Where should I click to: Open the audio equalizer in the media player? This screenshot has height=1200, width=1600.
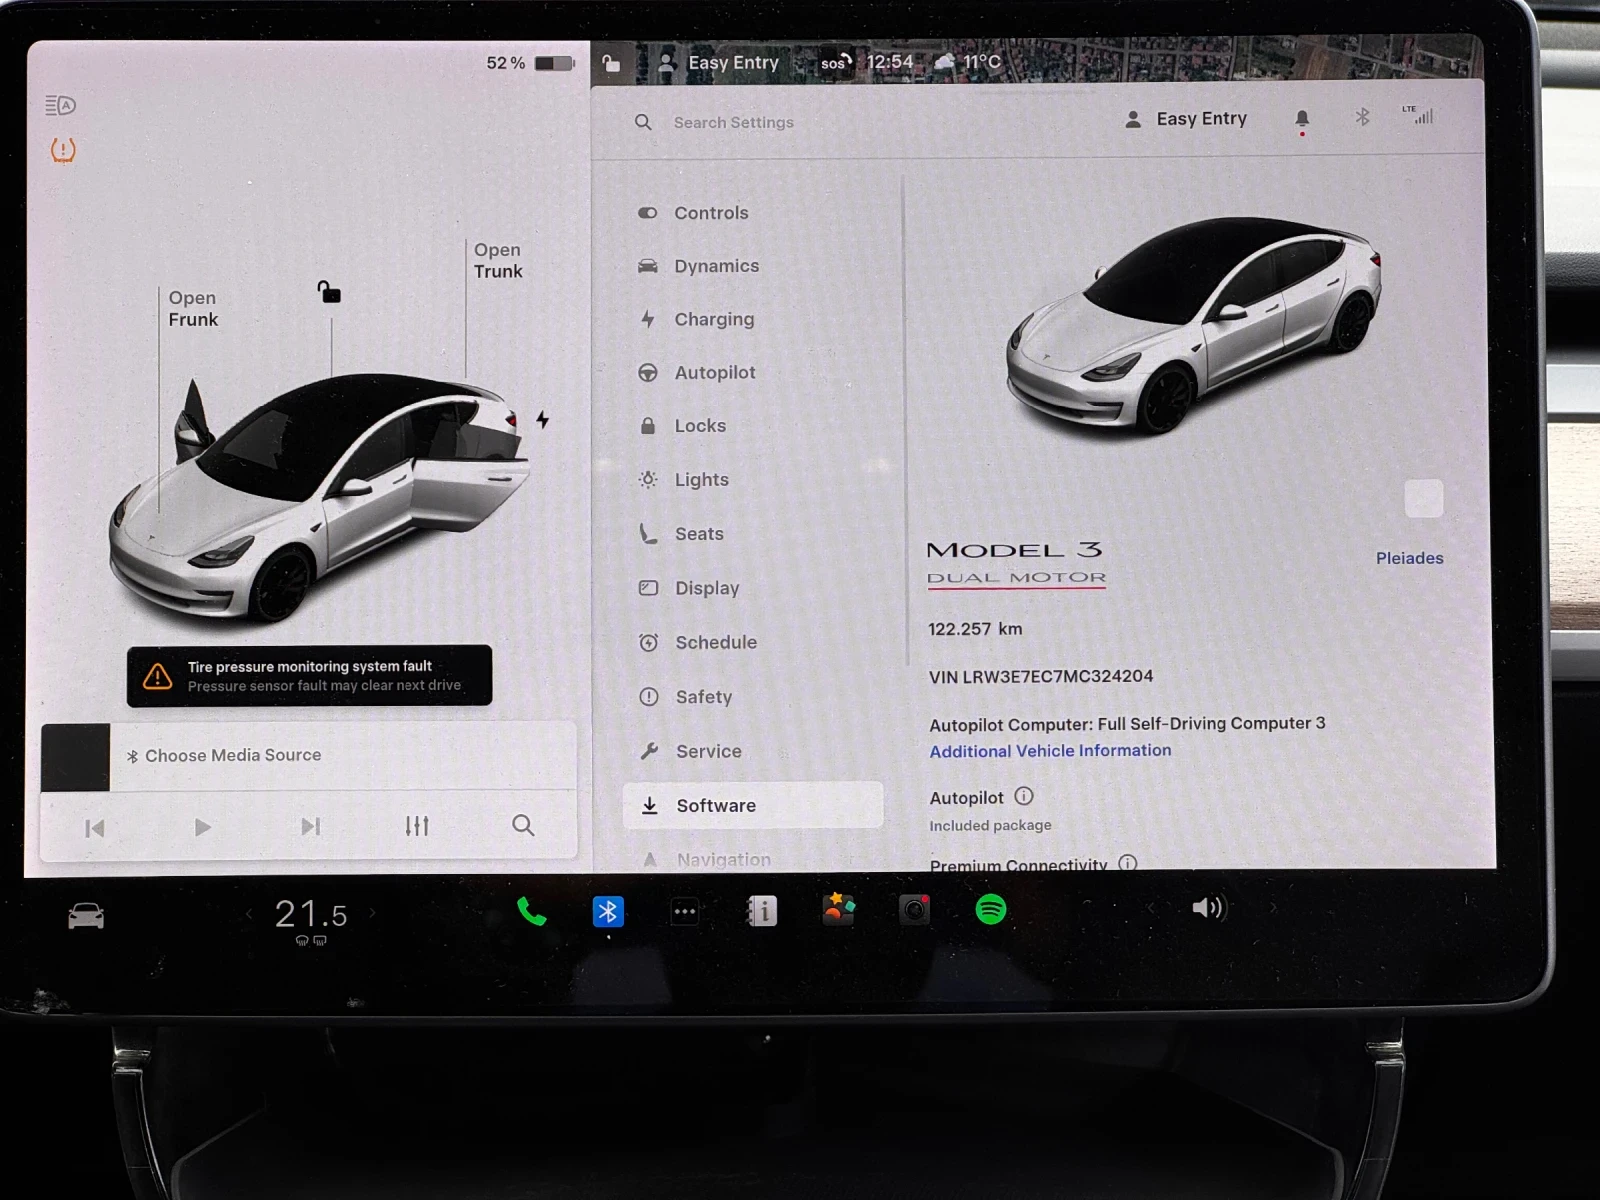pos(417,826)
